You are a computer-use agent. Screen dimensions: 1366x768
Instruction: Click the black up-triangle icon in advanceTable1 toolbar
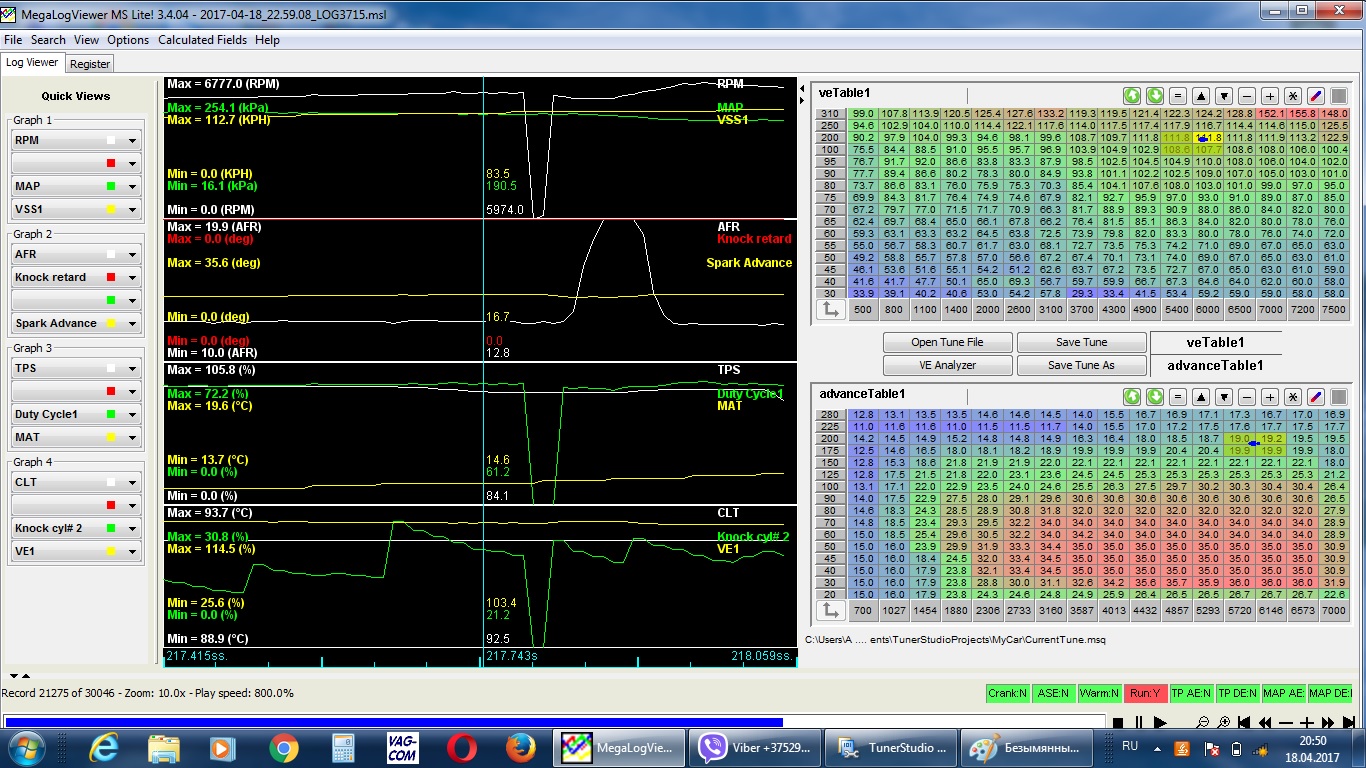(1201, 397)
